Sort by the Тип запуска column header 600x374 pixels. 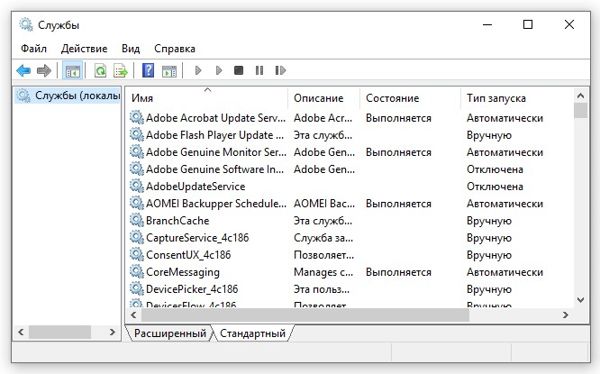click(x=517, y=98)
